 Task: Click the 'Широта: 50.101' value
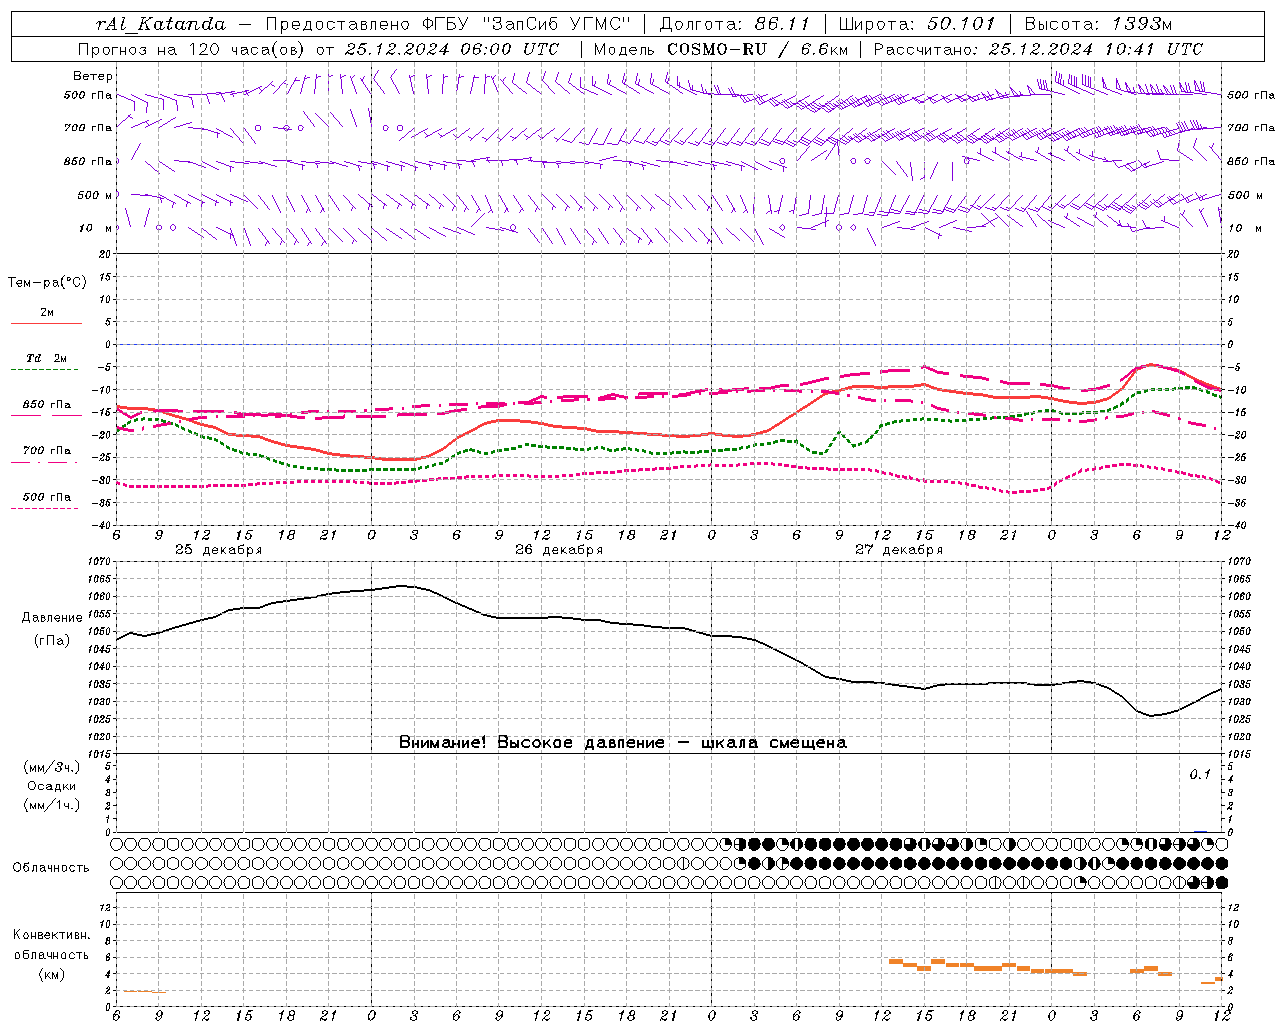(x=917, y=24)
